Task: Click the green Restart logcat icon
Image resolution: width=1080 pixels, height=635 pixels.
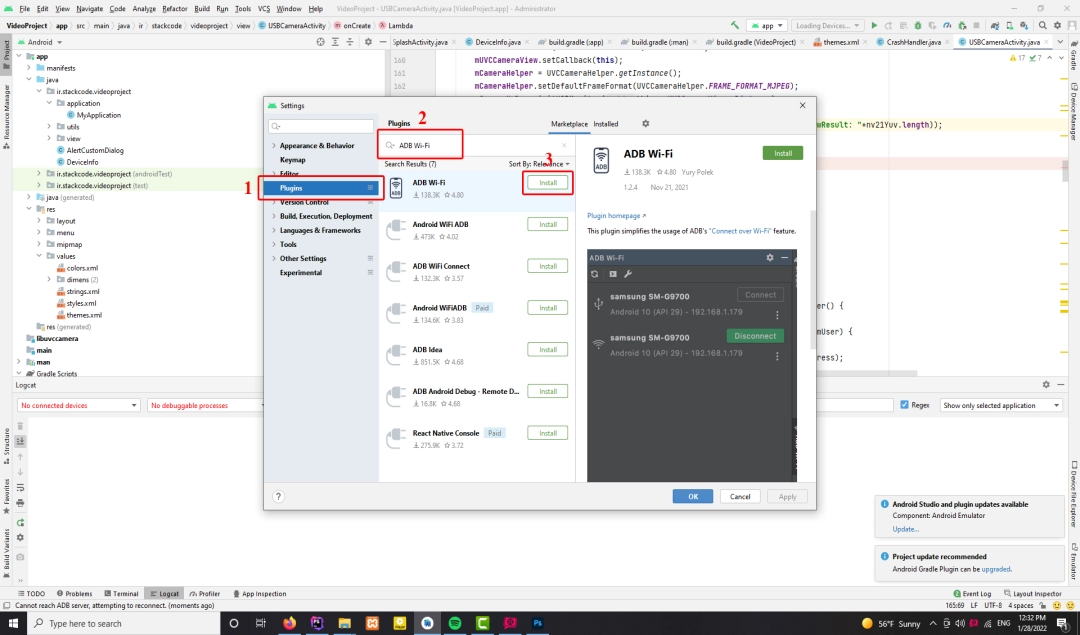Action: click(20, 523)
